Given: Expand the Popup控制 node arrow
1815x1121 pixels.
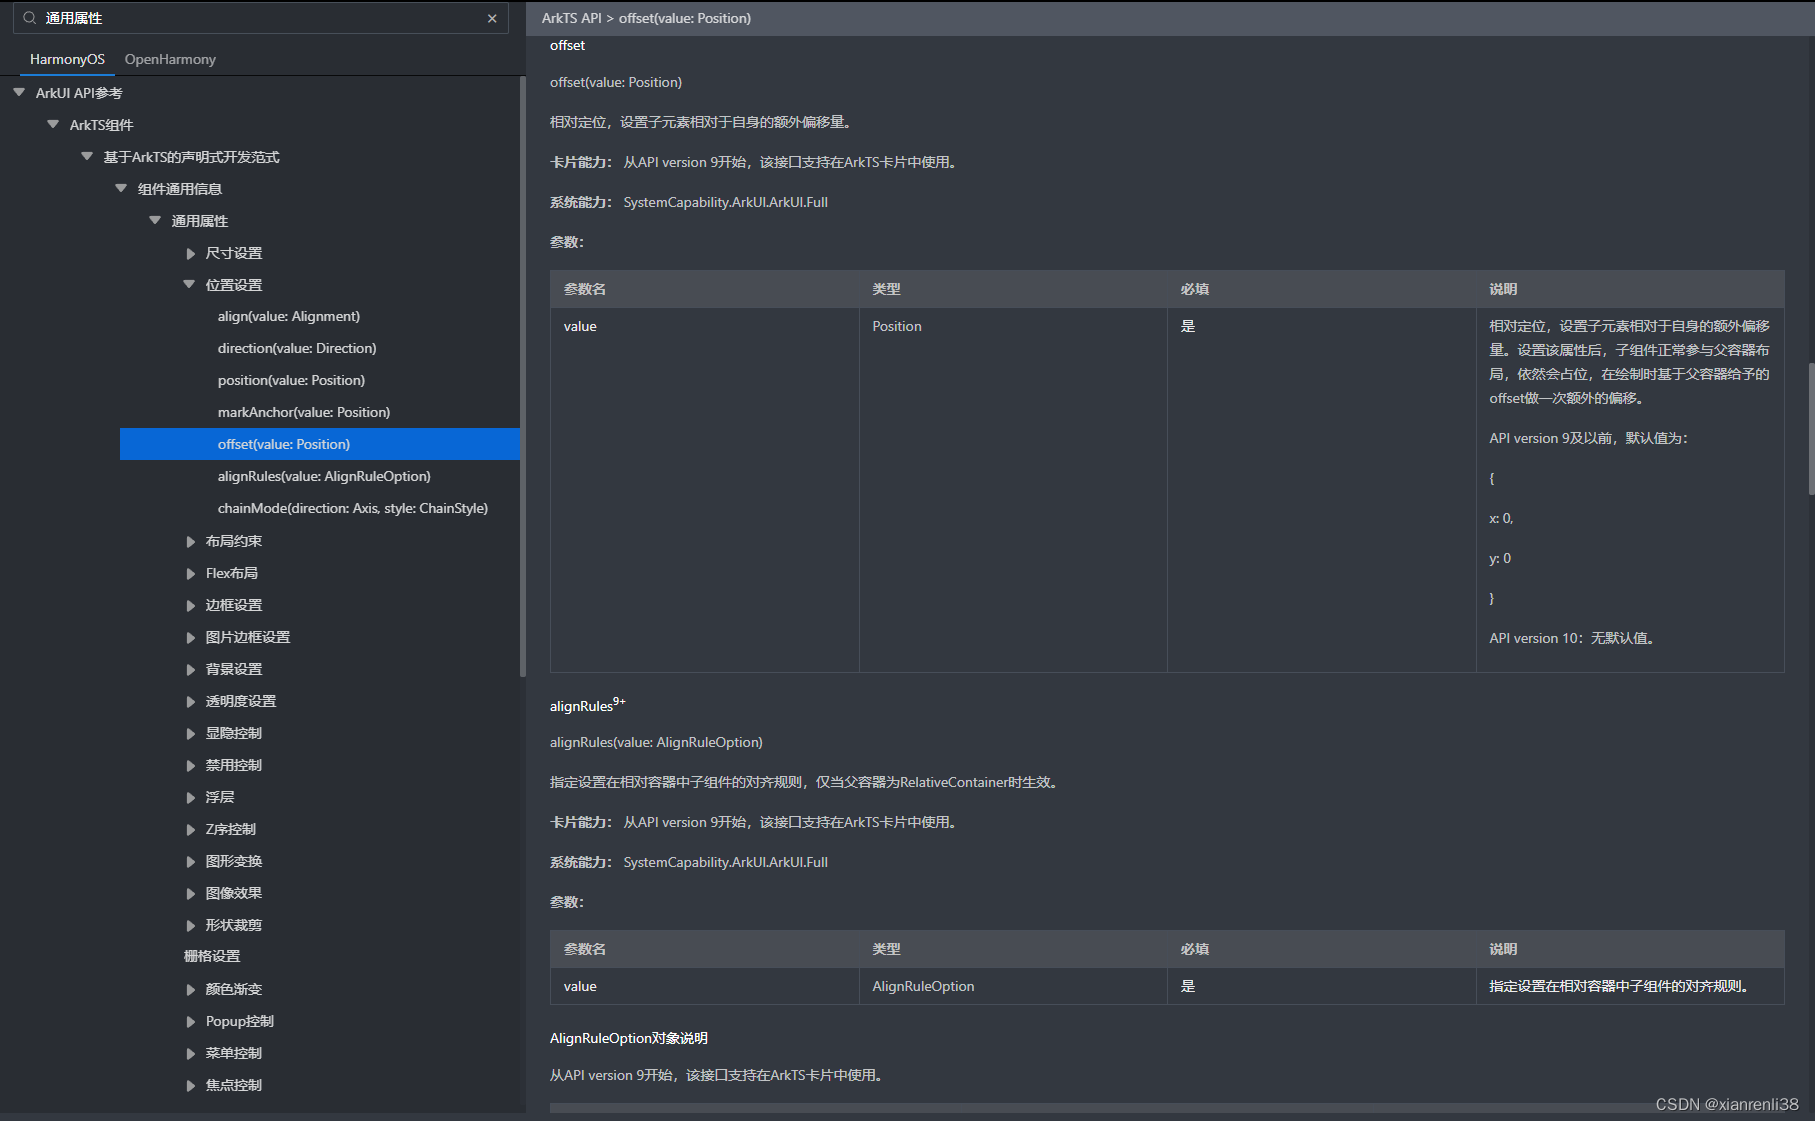Looking at the screenshot, I should pos(190,1021).
